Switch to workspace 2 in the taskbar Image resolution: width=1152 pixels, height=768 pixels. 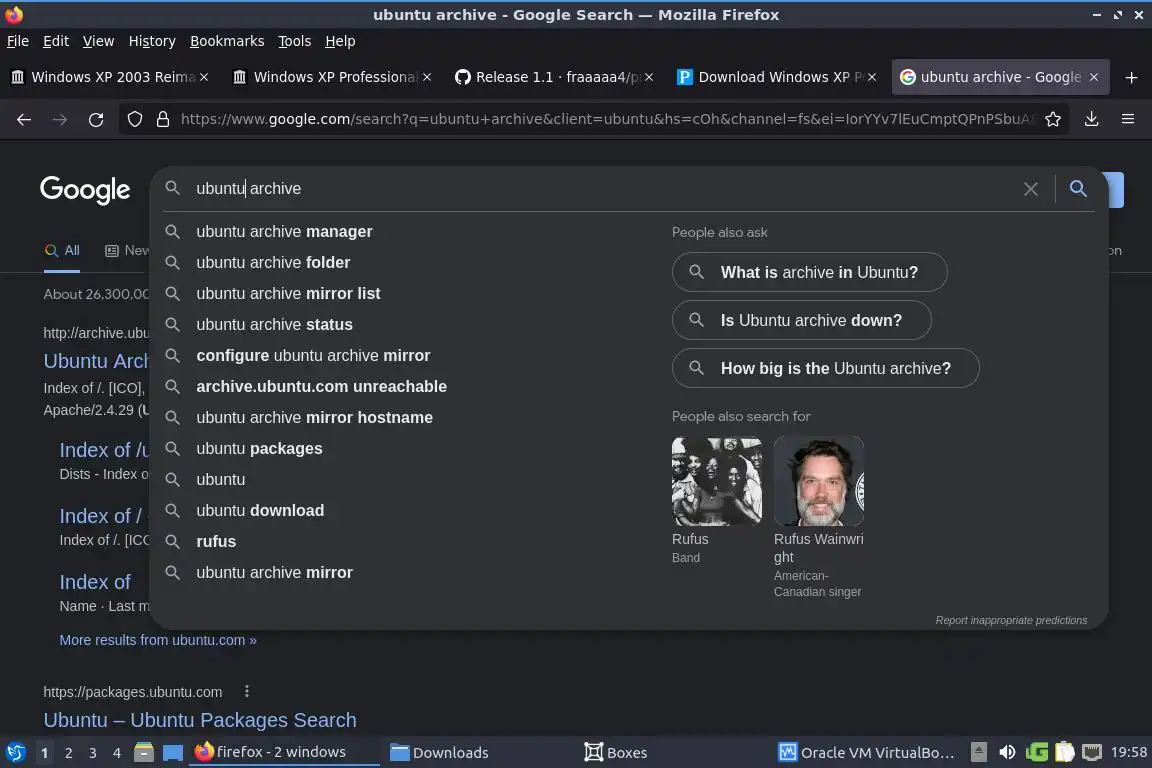68,753
